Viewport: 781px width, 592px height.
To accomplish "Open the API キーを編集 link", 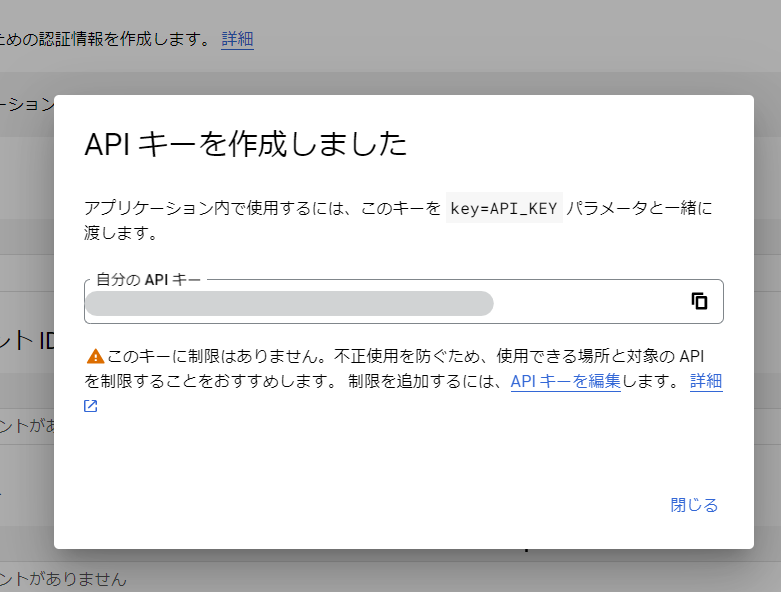I will tap(565, 381).
